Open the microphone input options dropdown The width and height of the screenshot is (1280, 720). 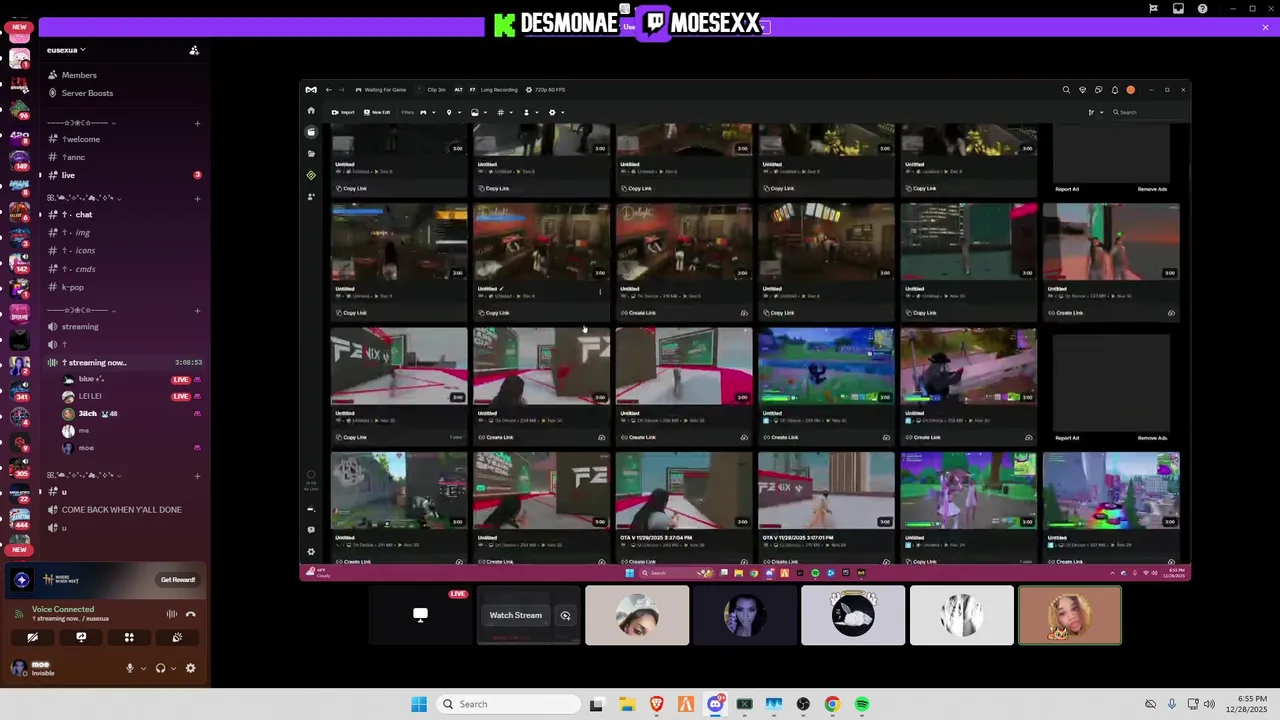[x=143, y=668]
